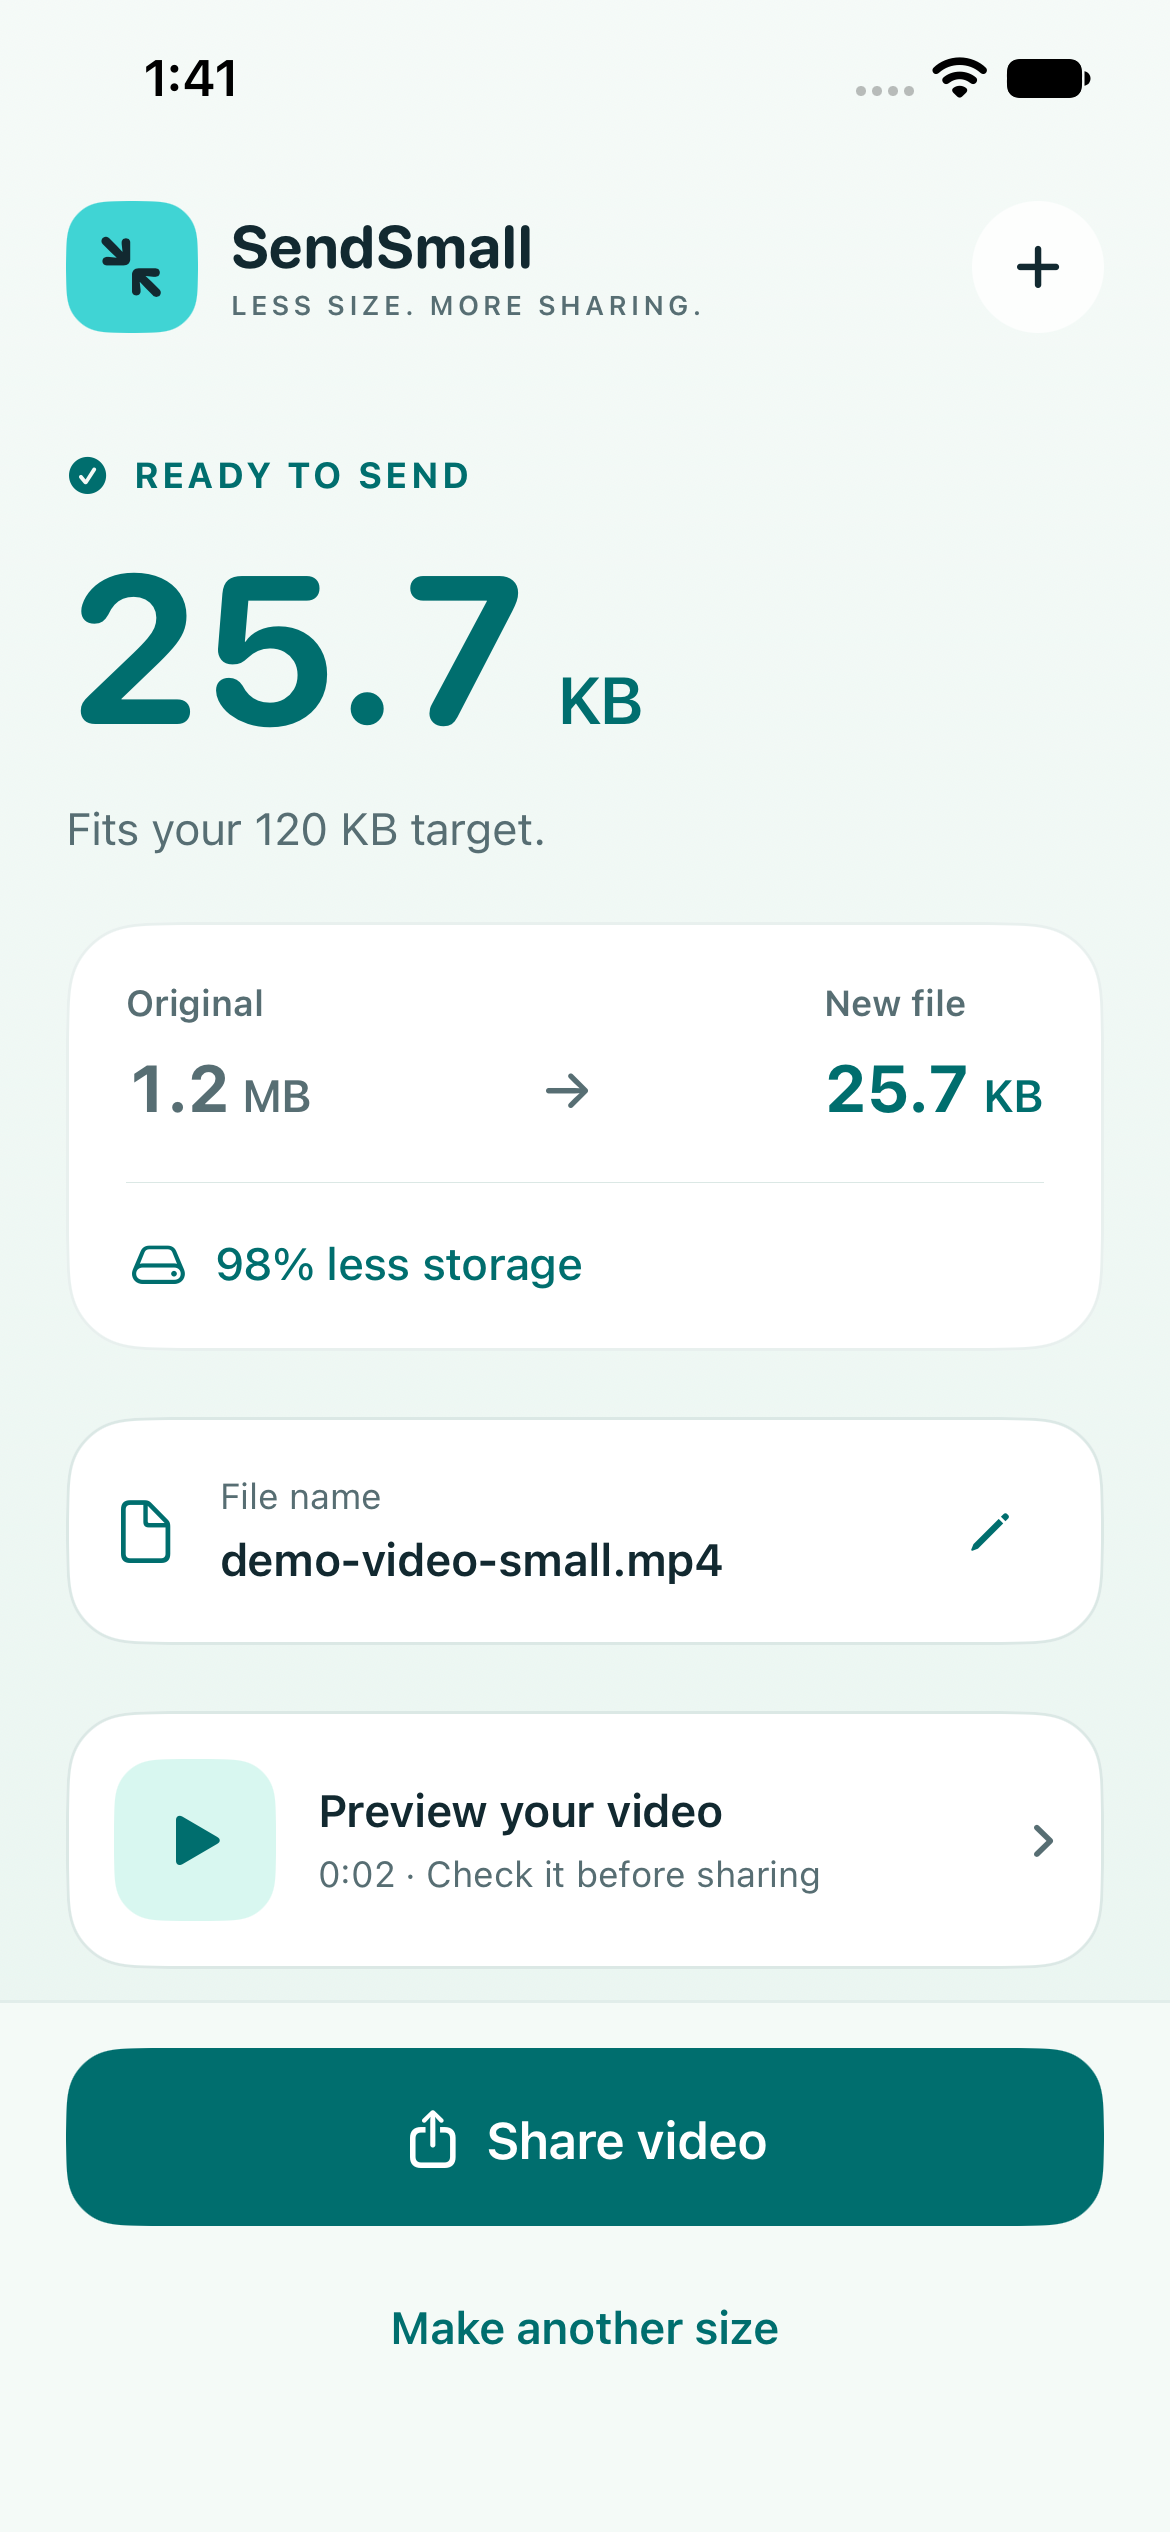Tap the READY TO SEND label

(x=302, y=476)
